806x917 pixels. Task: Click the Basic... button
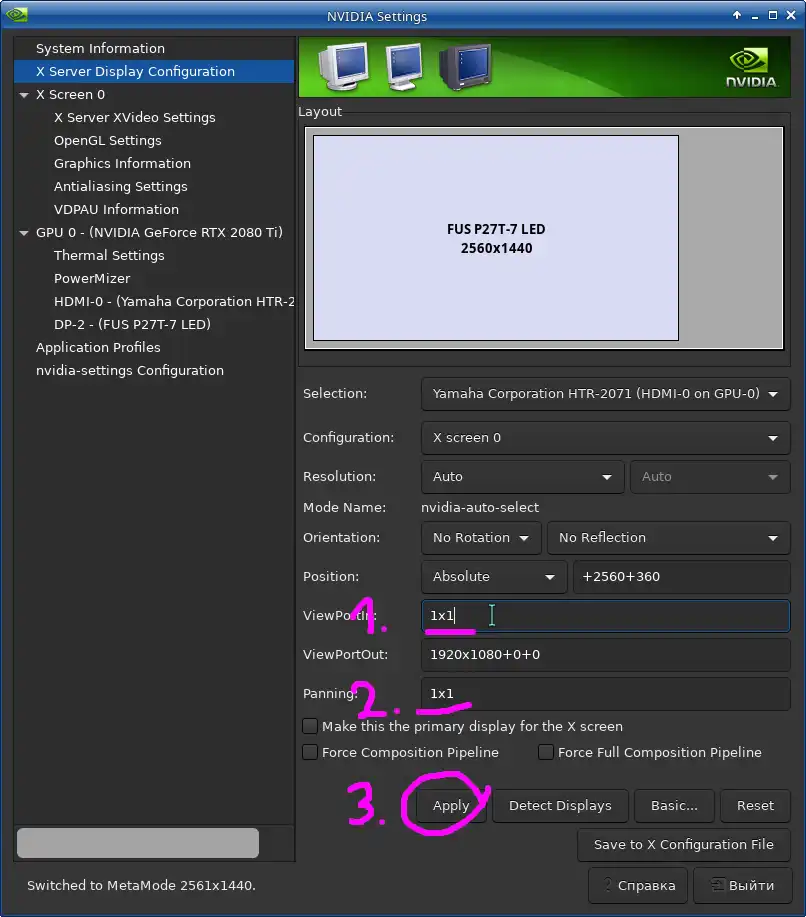(x=674, y=806)
